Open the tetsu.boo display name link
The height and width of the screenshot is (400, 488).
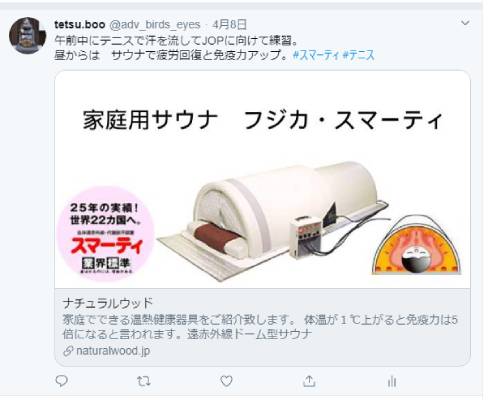point(80,24)
